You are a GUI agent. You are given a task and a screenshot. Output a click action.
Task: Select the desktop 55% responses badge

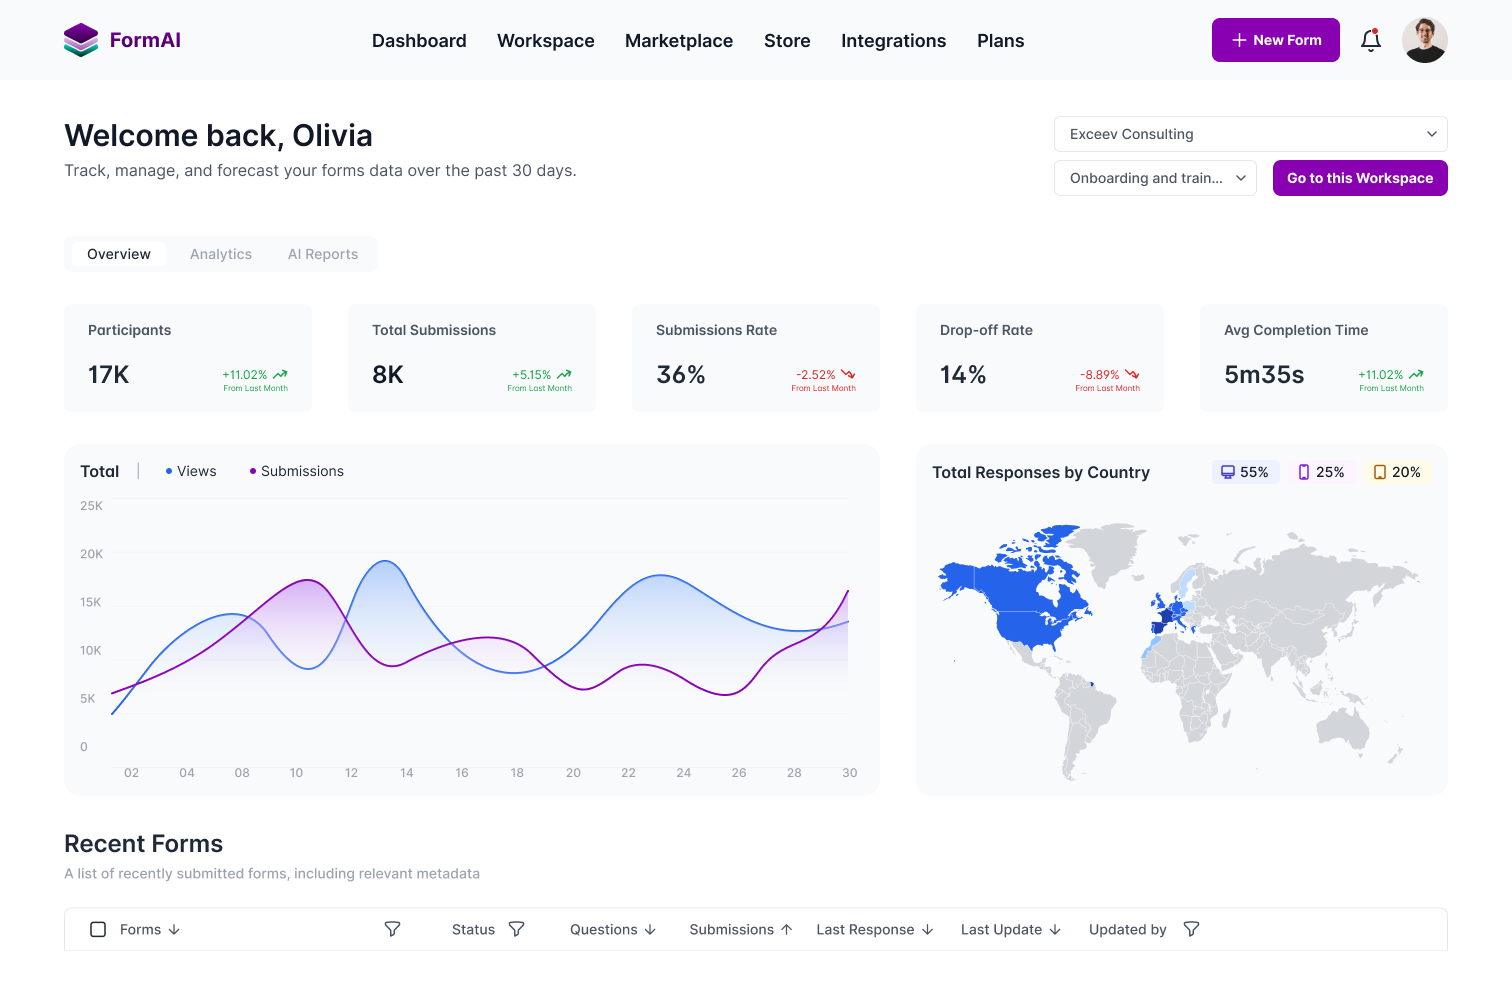tap(1244, 471)
